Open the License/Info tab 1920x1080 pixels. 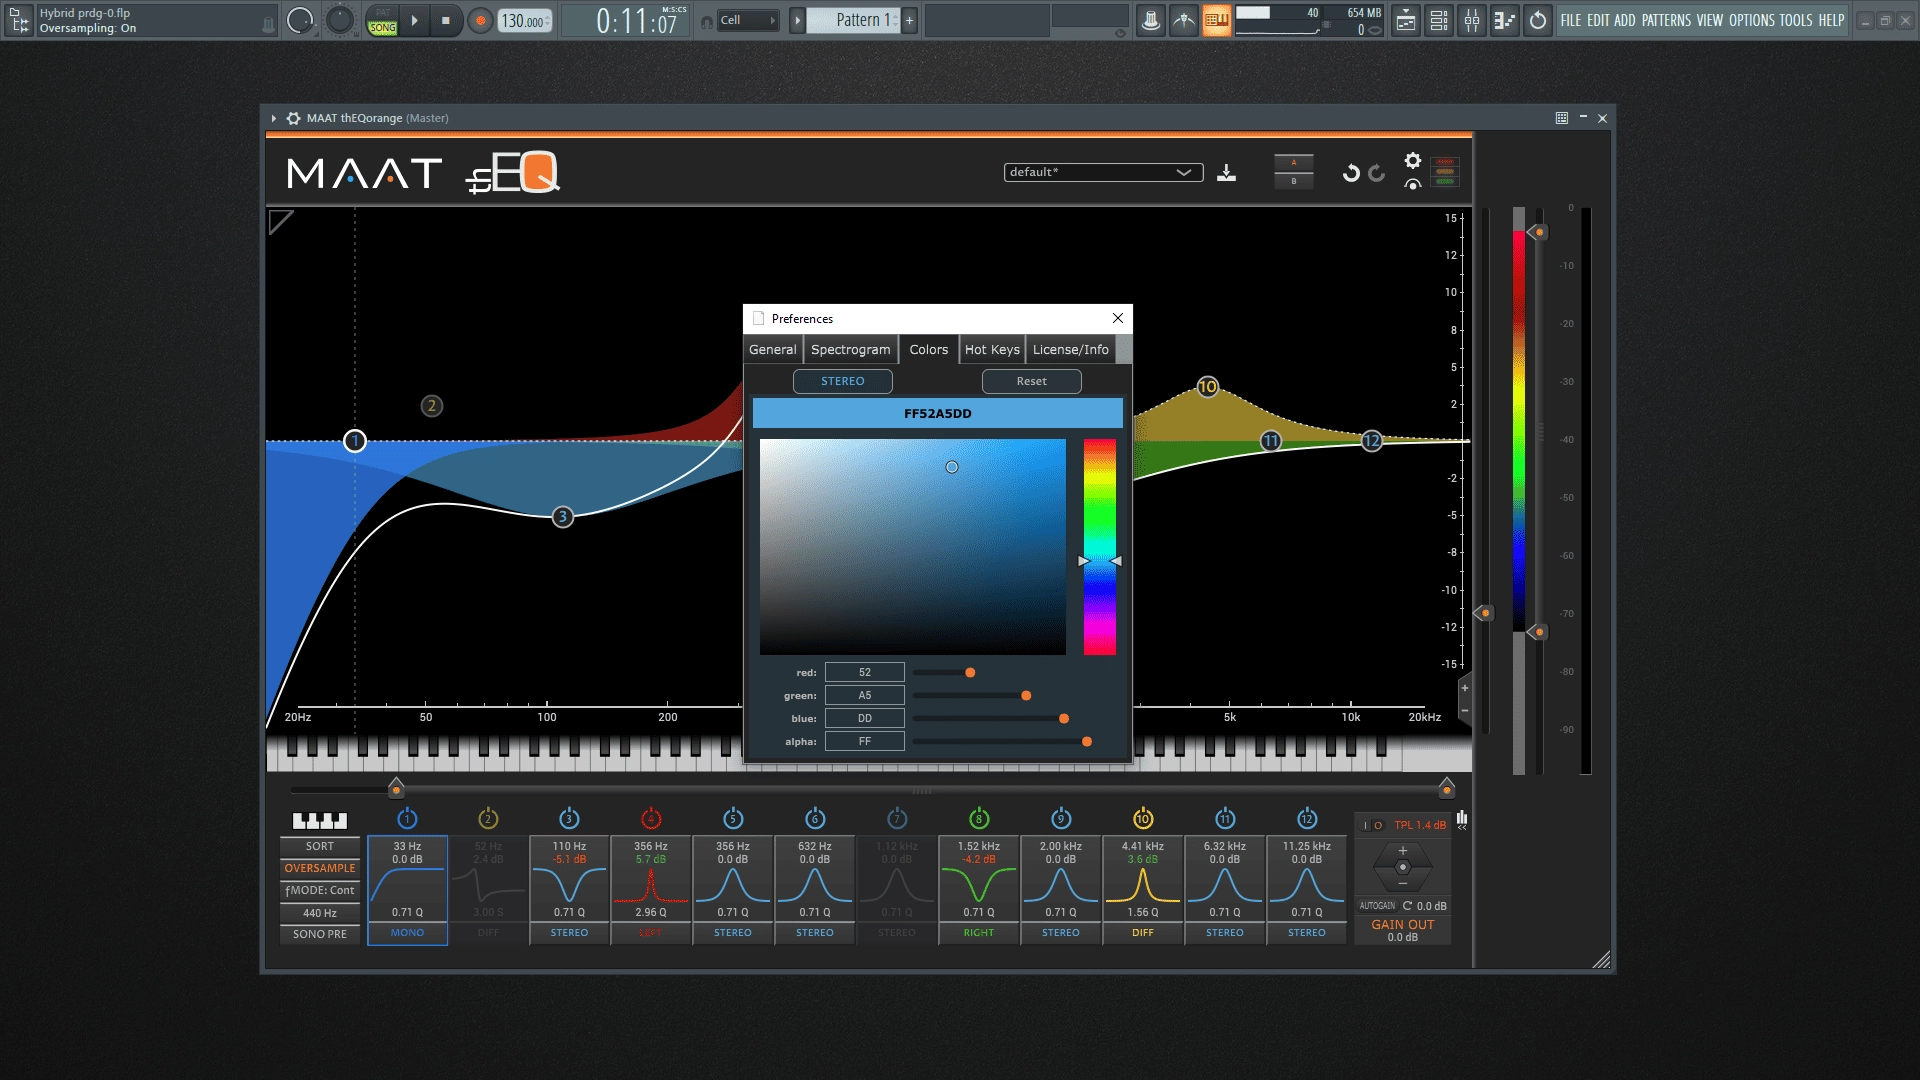[1071, 349]
